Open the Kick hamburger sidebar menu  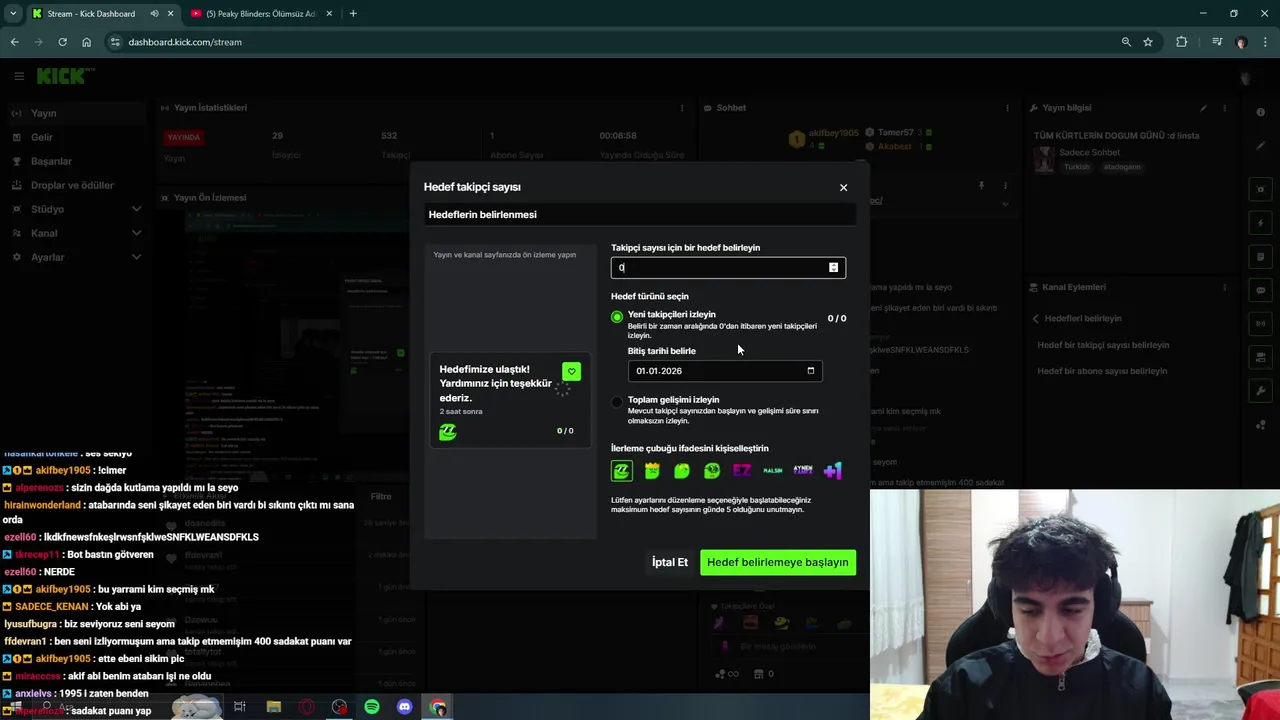[19, 76]
